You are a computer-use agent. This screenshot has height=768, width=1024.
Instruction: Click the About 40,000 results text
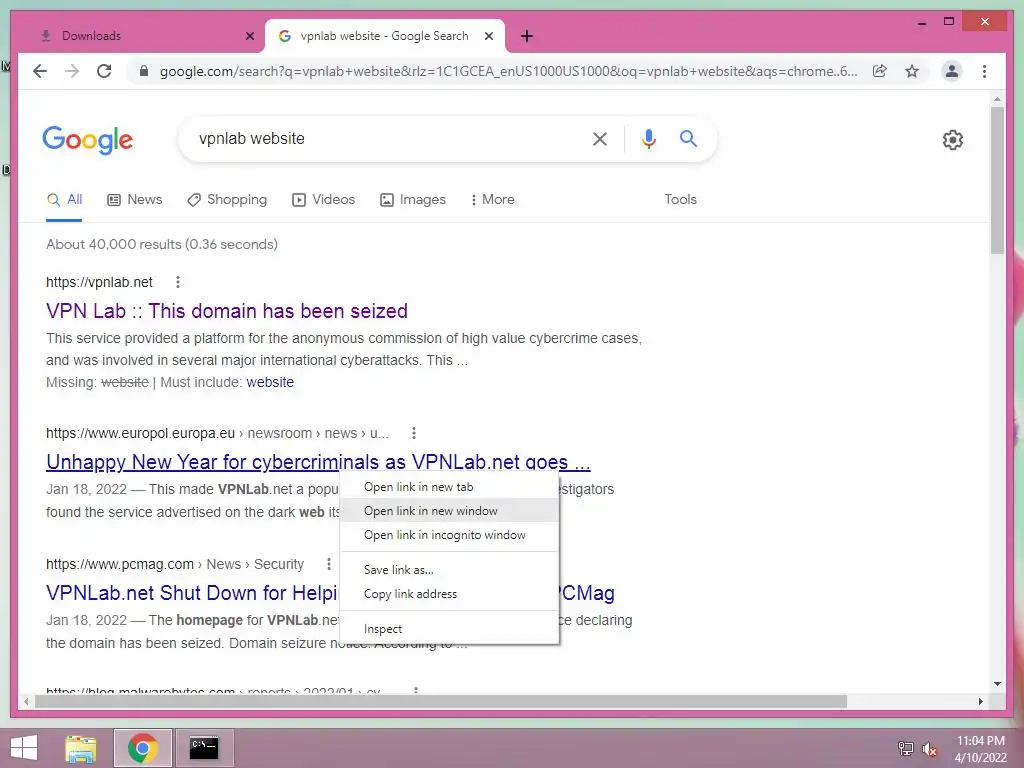(161, 244)
